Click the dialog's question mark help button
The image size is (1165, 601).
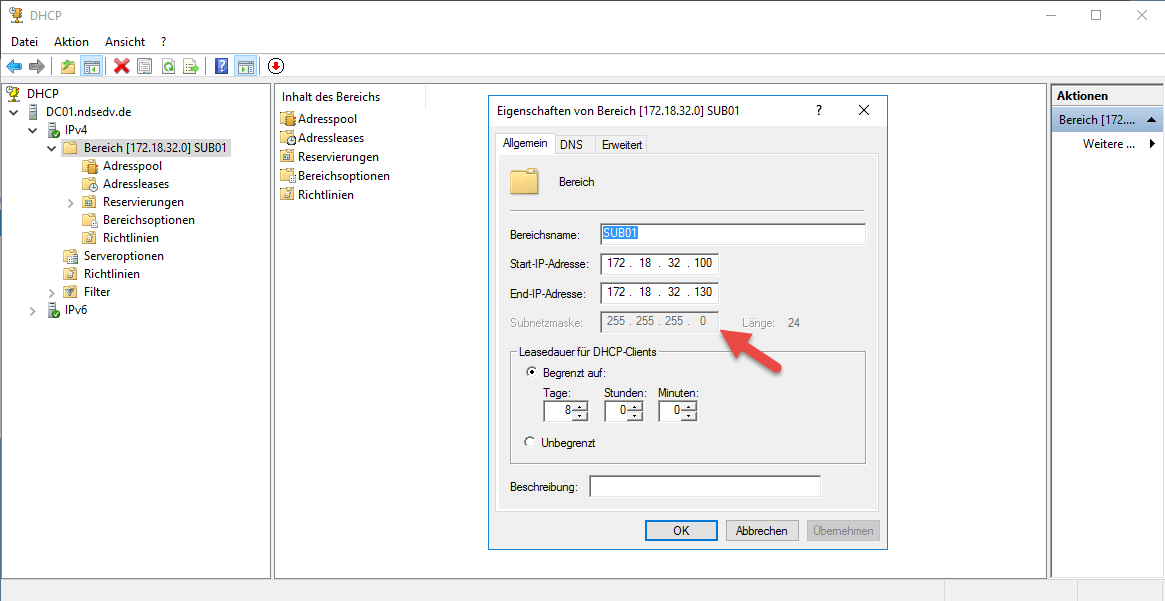(x=819, y=110)
